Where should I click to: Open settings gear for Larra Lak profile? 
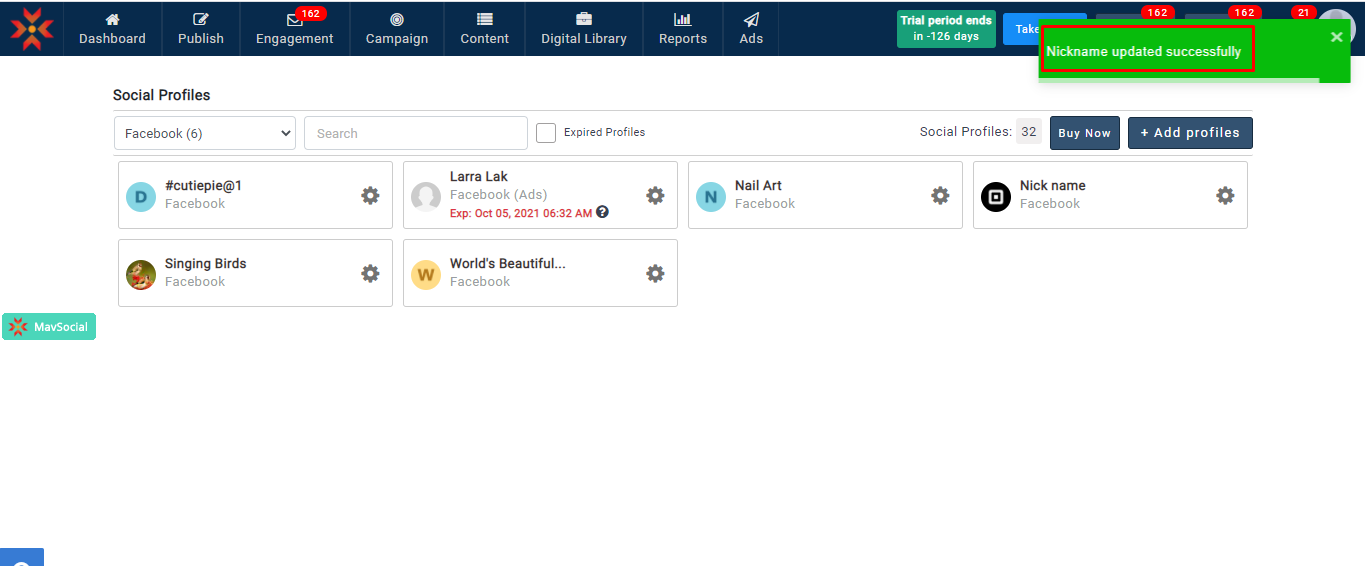tap(655, 195)
